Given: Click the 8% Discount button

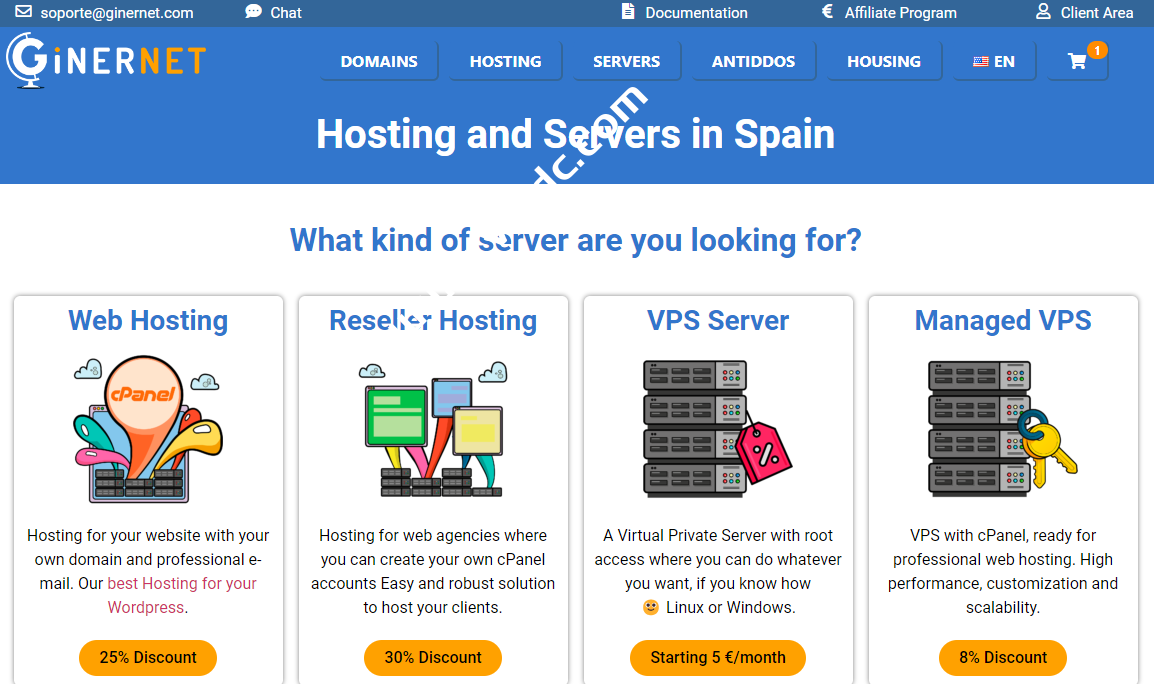Looking at the screenshot, I should tap(1002, 657).
